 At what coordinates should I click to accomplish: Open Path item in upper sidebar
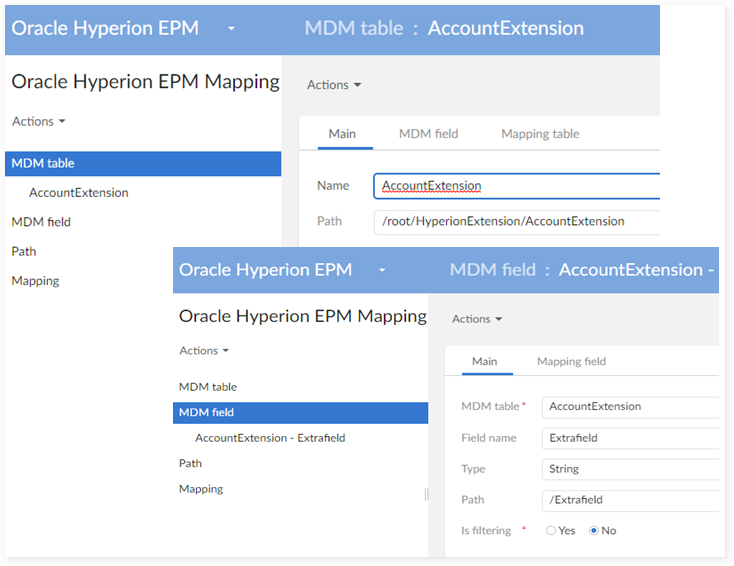(x=24, y=252)
